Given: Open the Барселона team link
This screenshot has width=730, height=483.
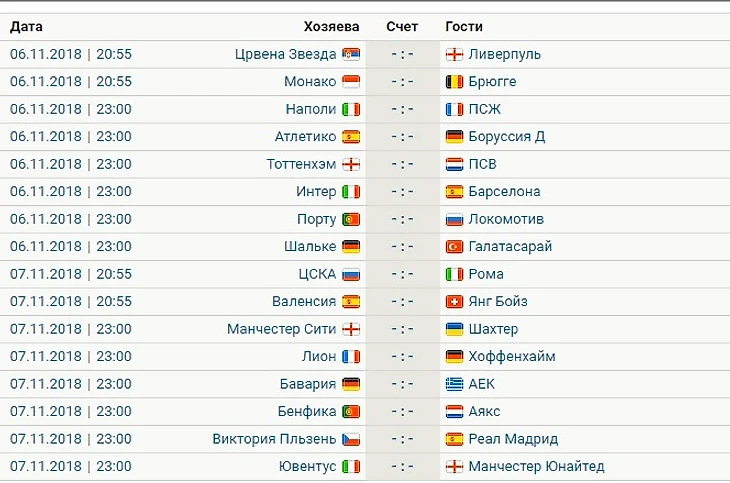Looking at the screenshot, I should [x=504, y=191].
